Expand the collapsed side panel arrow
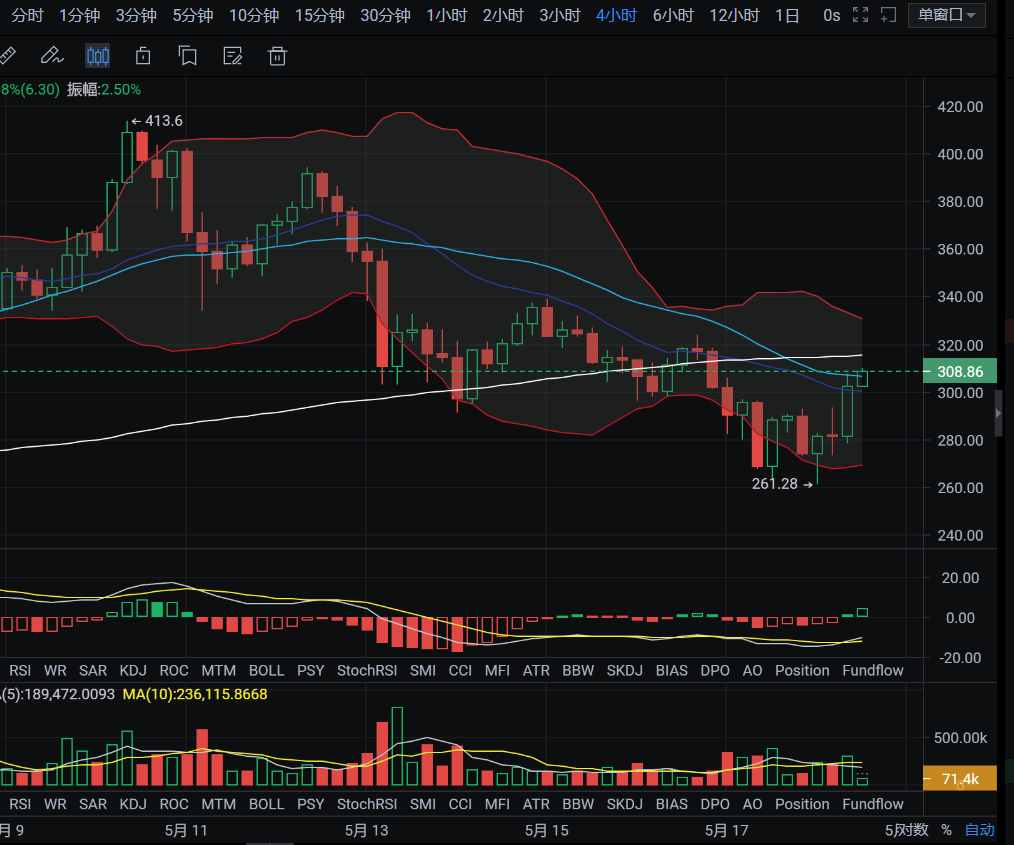This screenshot has width=1014, height=845. coord(998,412)
